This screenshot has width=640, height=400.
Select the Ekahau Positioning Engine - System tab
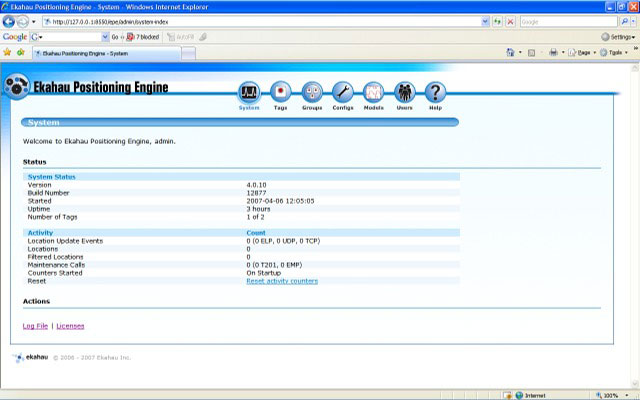tap(107, 53)
